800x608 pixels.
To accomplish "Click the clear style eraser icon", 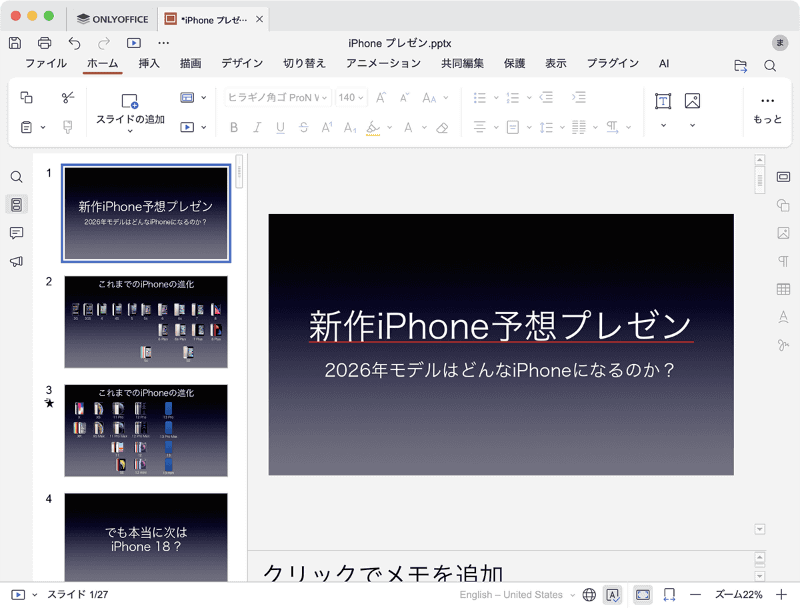I will tap(442, 128).
